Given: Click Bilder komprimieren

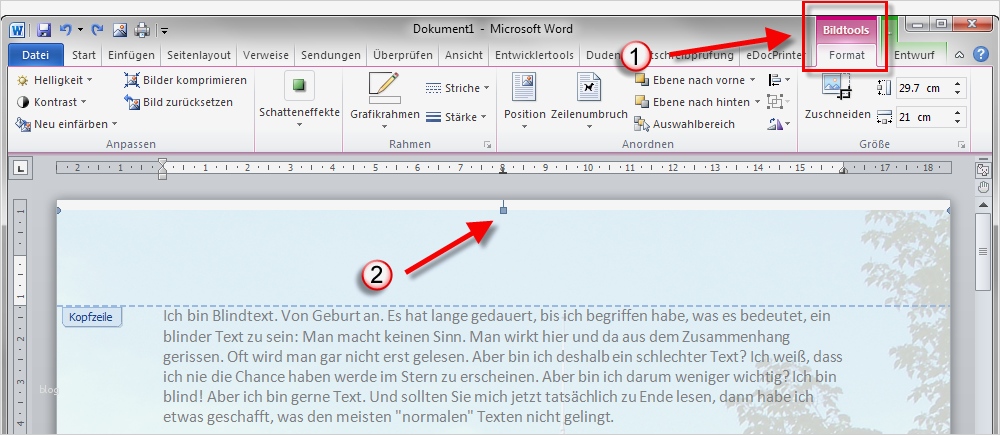Looking at the screenshot, I should tap(186, 80).
